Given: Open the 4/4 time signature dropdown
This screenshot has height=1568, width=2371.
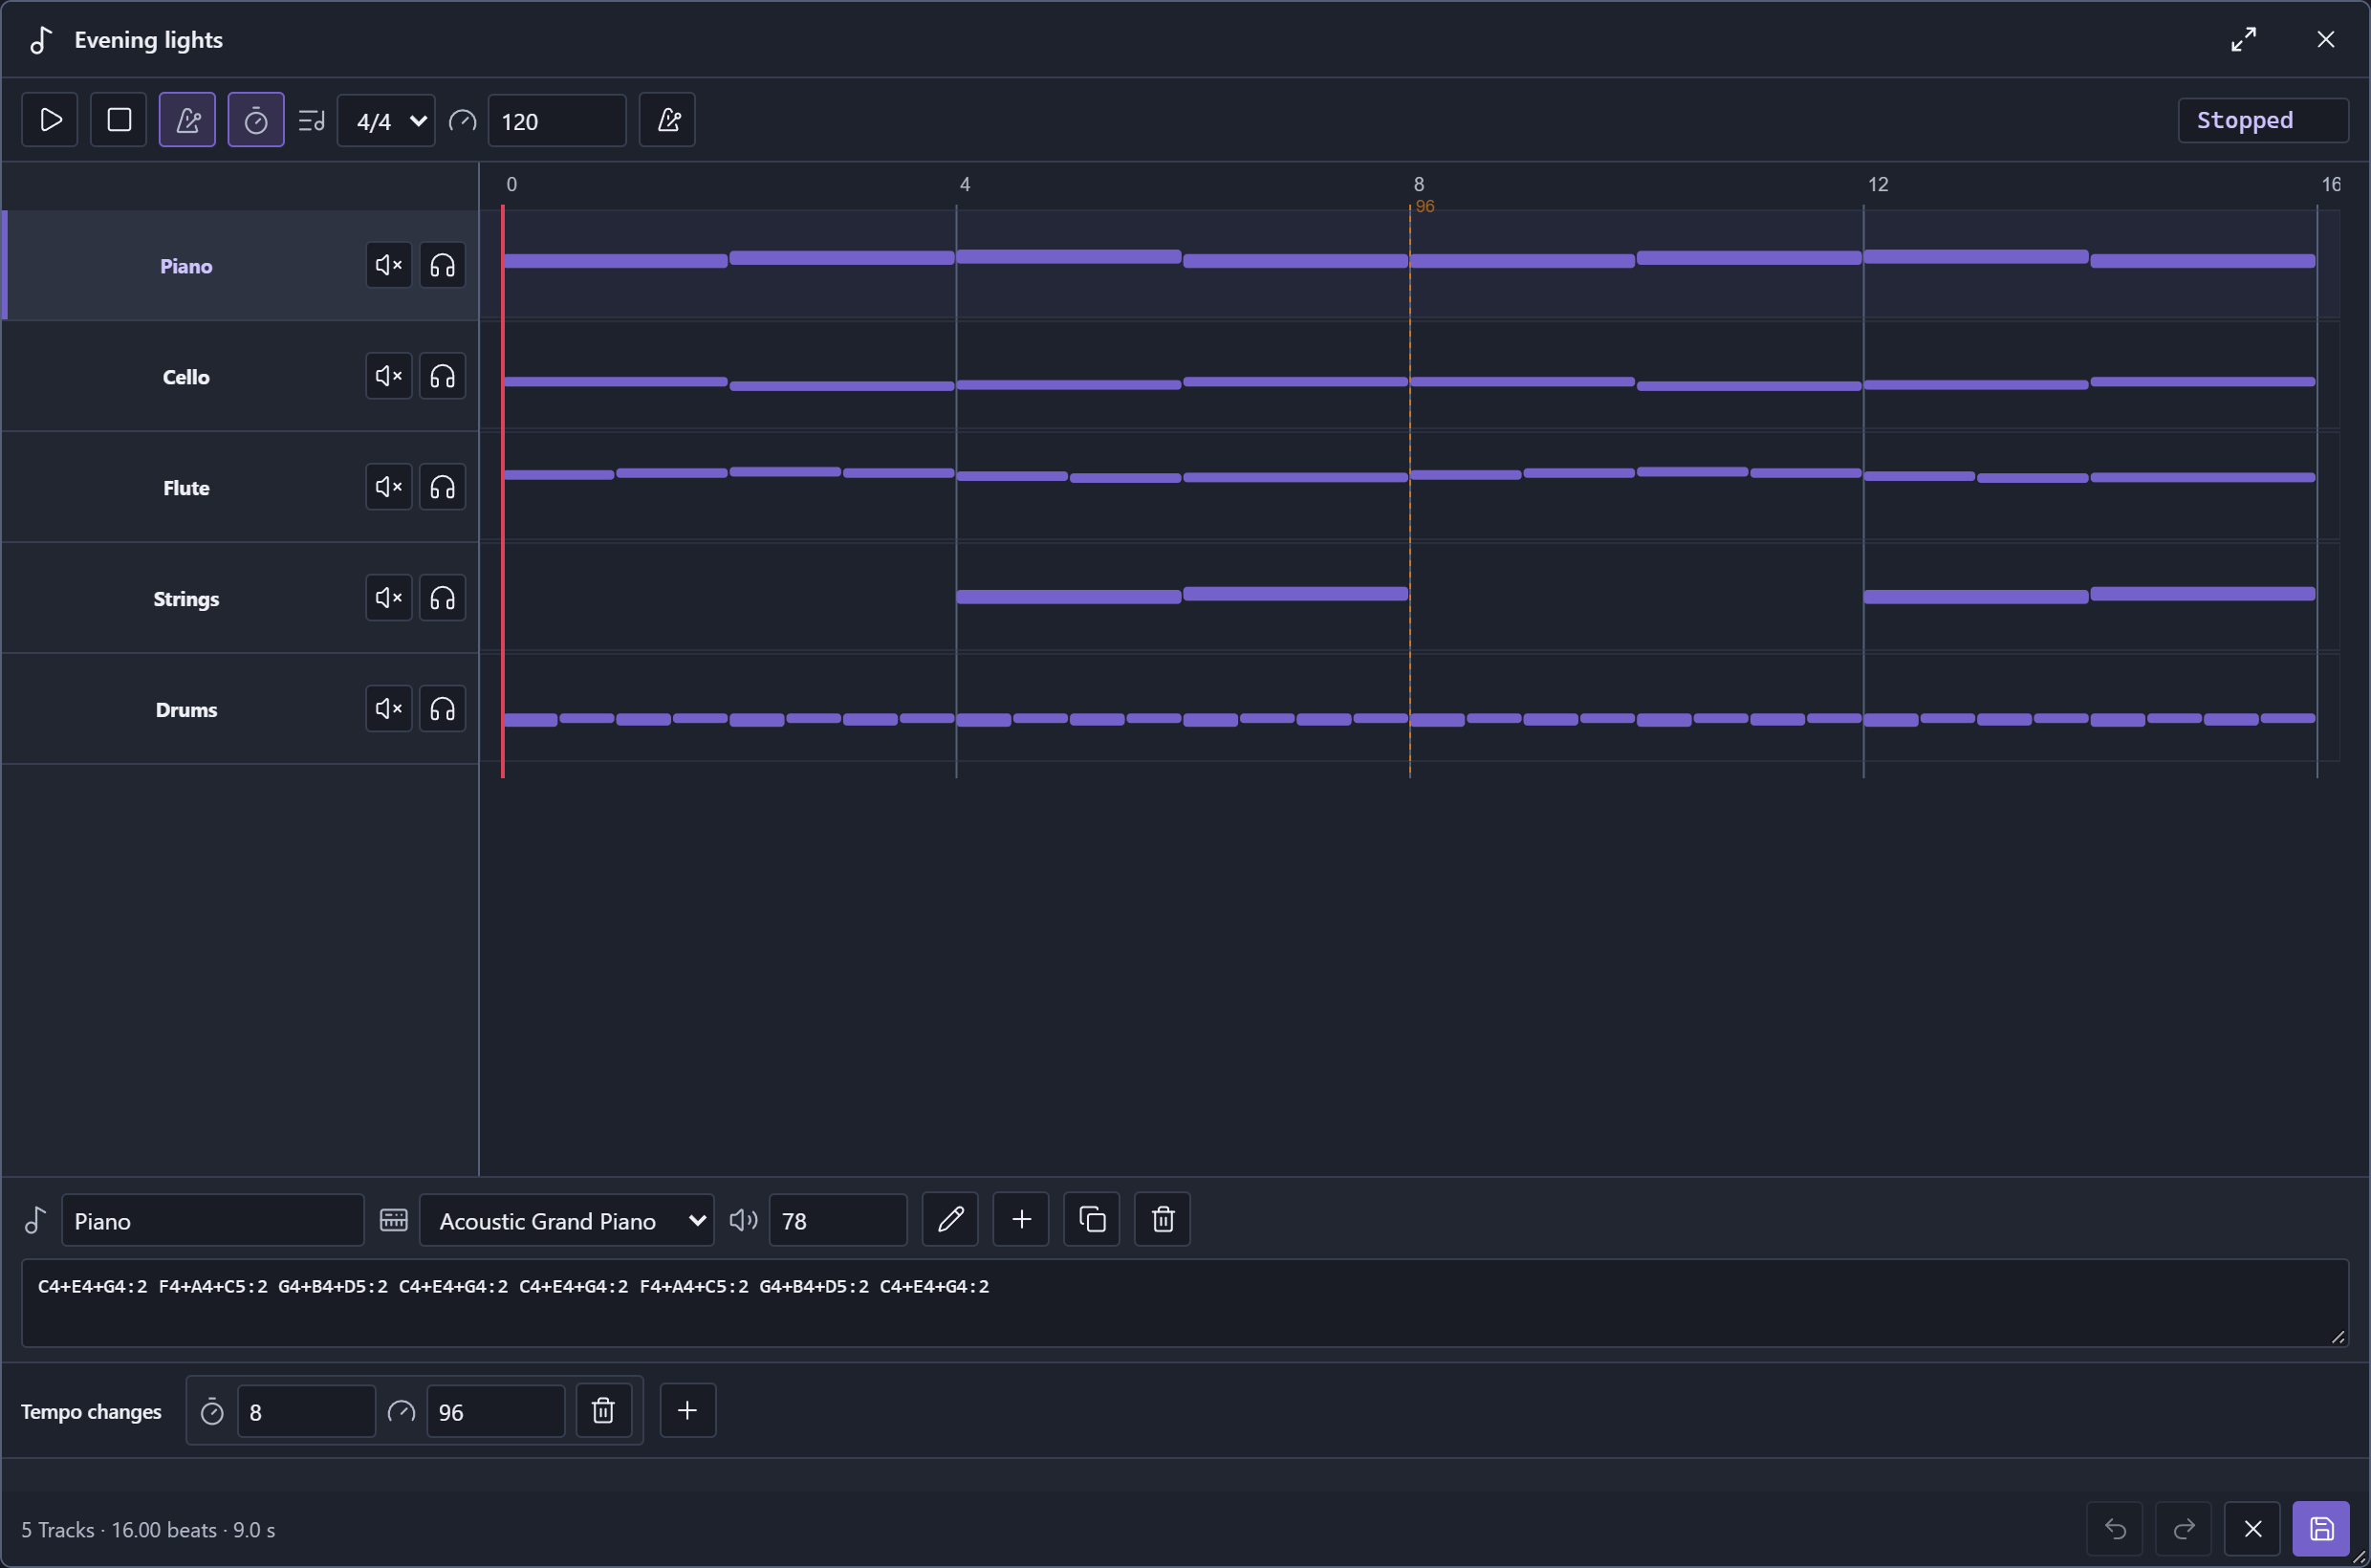Looking at the screenshot, I should 386,121.
